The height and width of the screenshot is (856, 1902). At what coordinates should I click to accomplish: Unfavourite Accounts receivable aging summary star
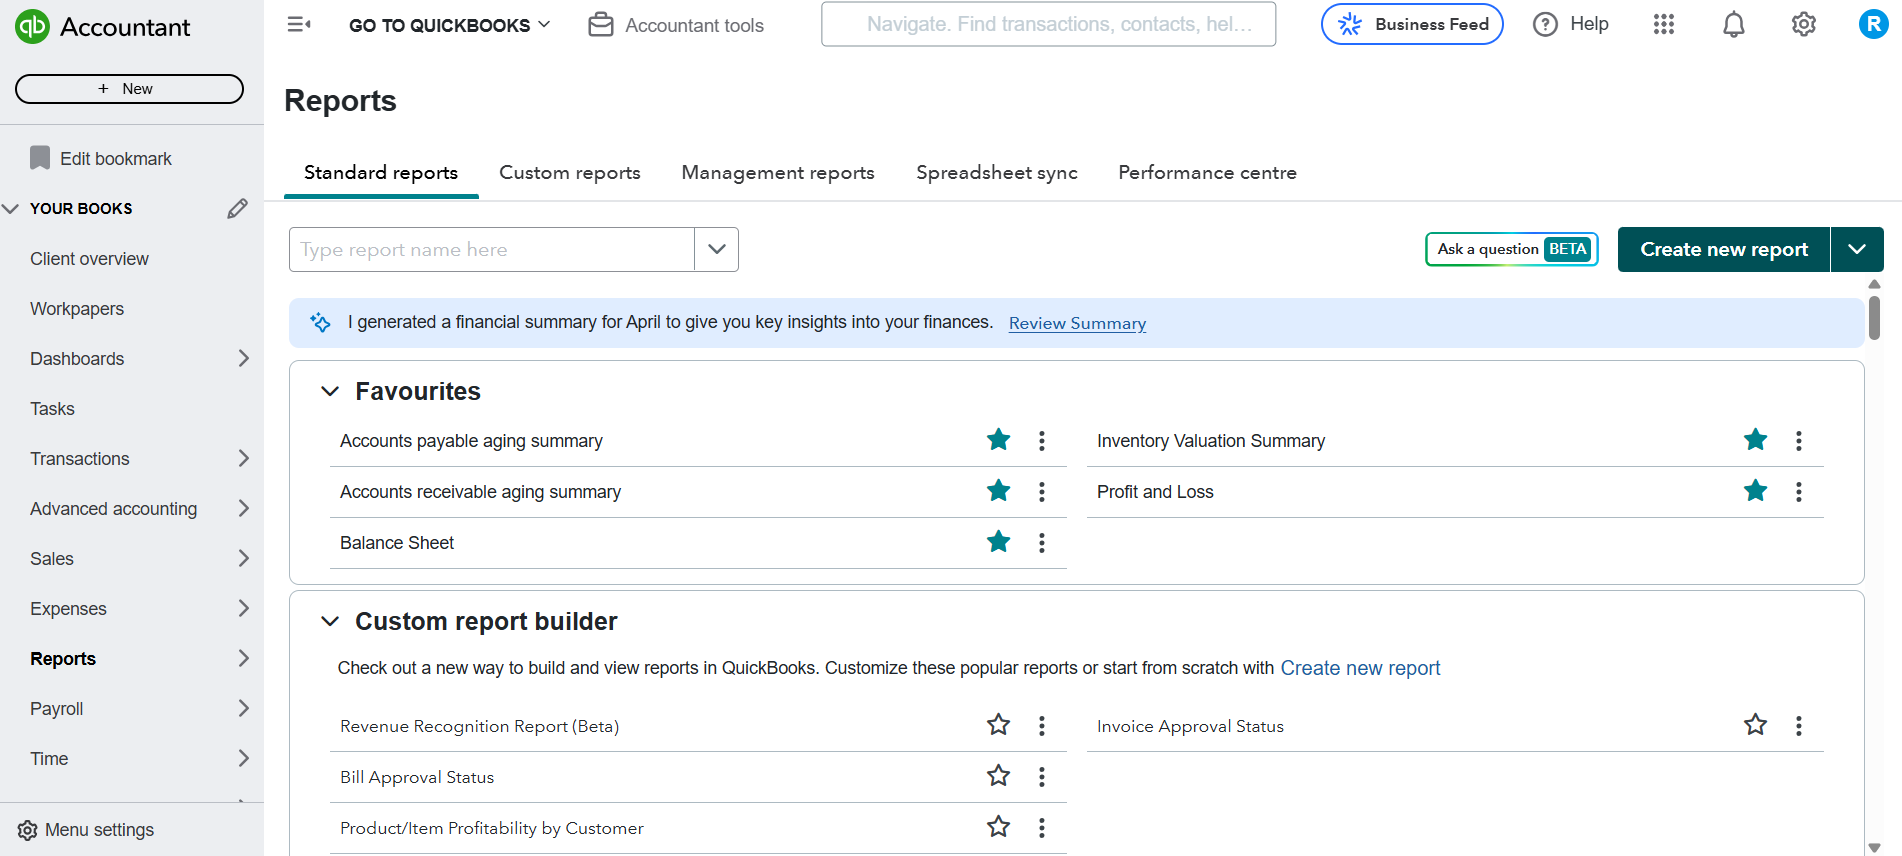click(x=998, y=491)
